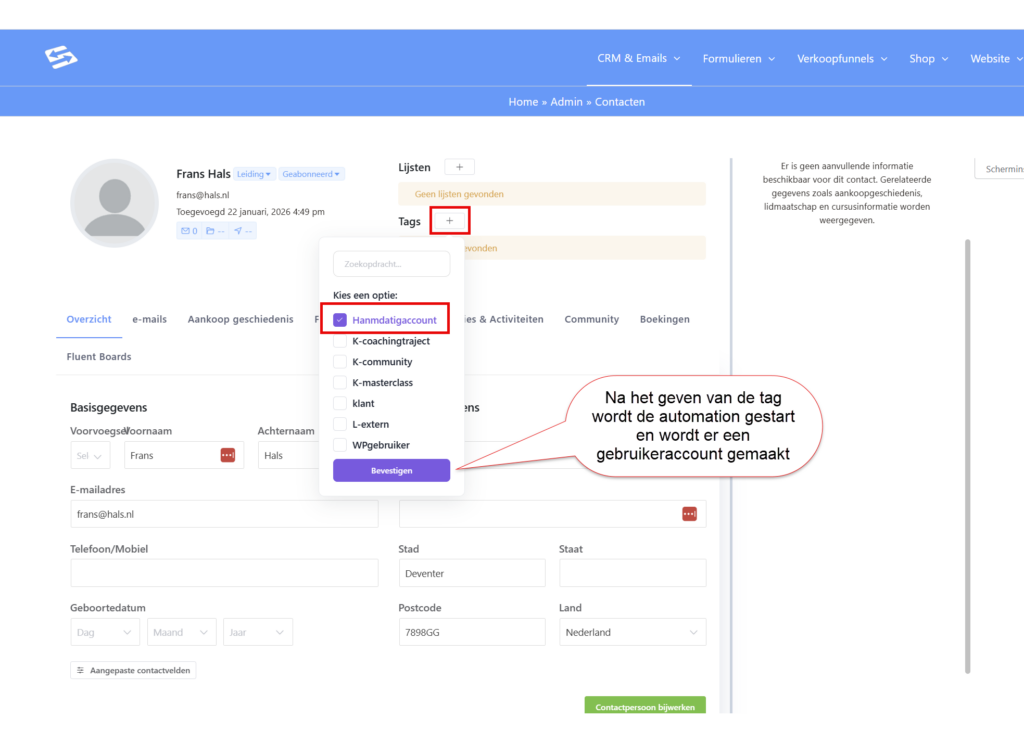
Task: Click the folder stat icon under contact
Action: (214, 231)
